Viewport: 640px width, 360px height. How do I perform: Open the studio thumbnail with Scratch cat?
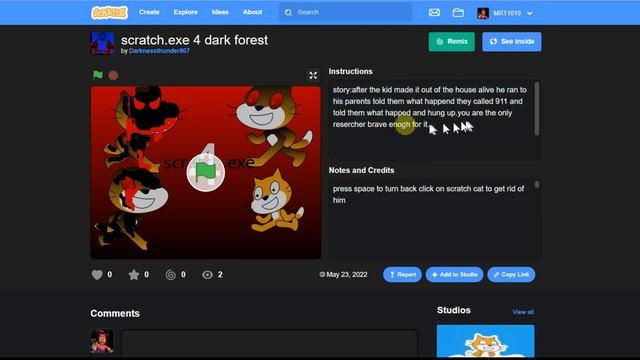pyautogui.click(x=485, y=341)
